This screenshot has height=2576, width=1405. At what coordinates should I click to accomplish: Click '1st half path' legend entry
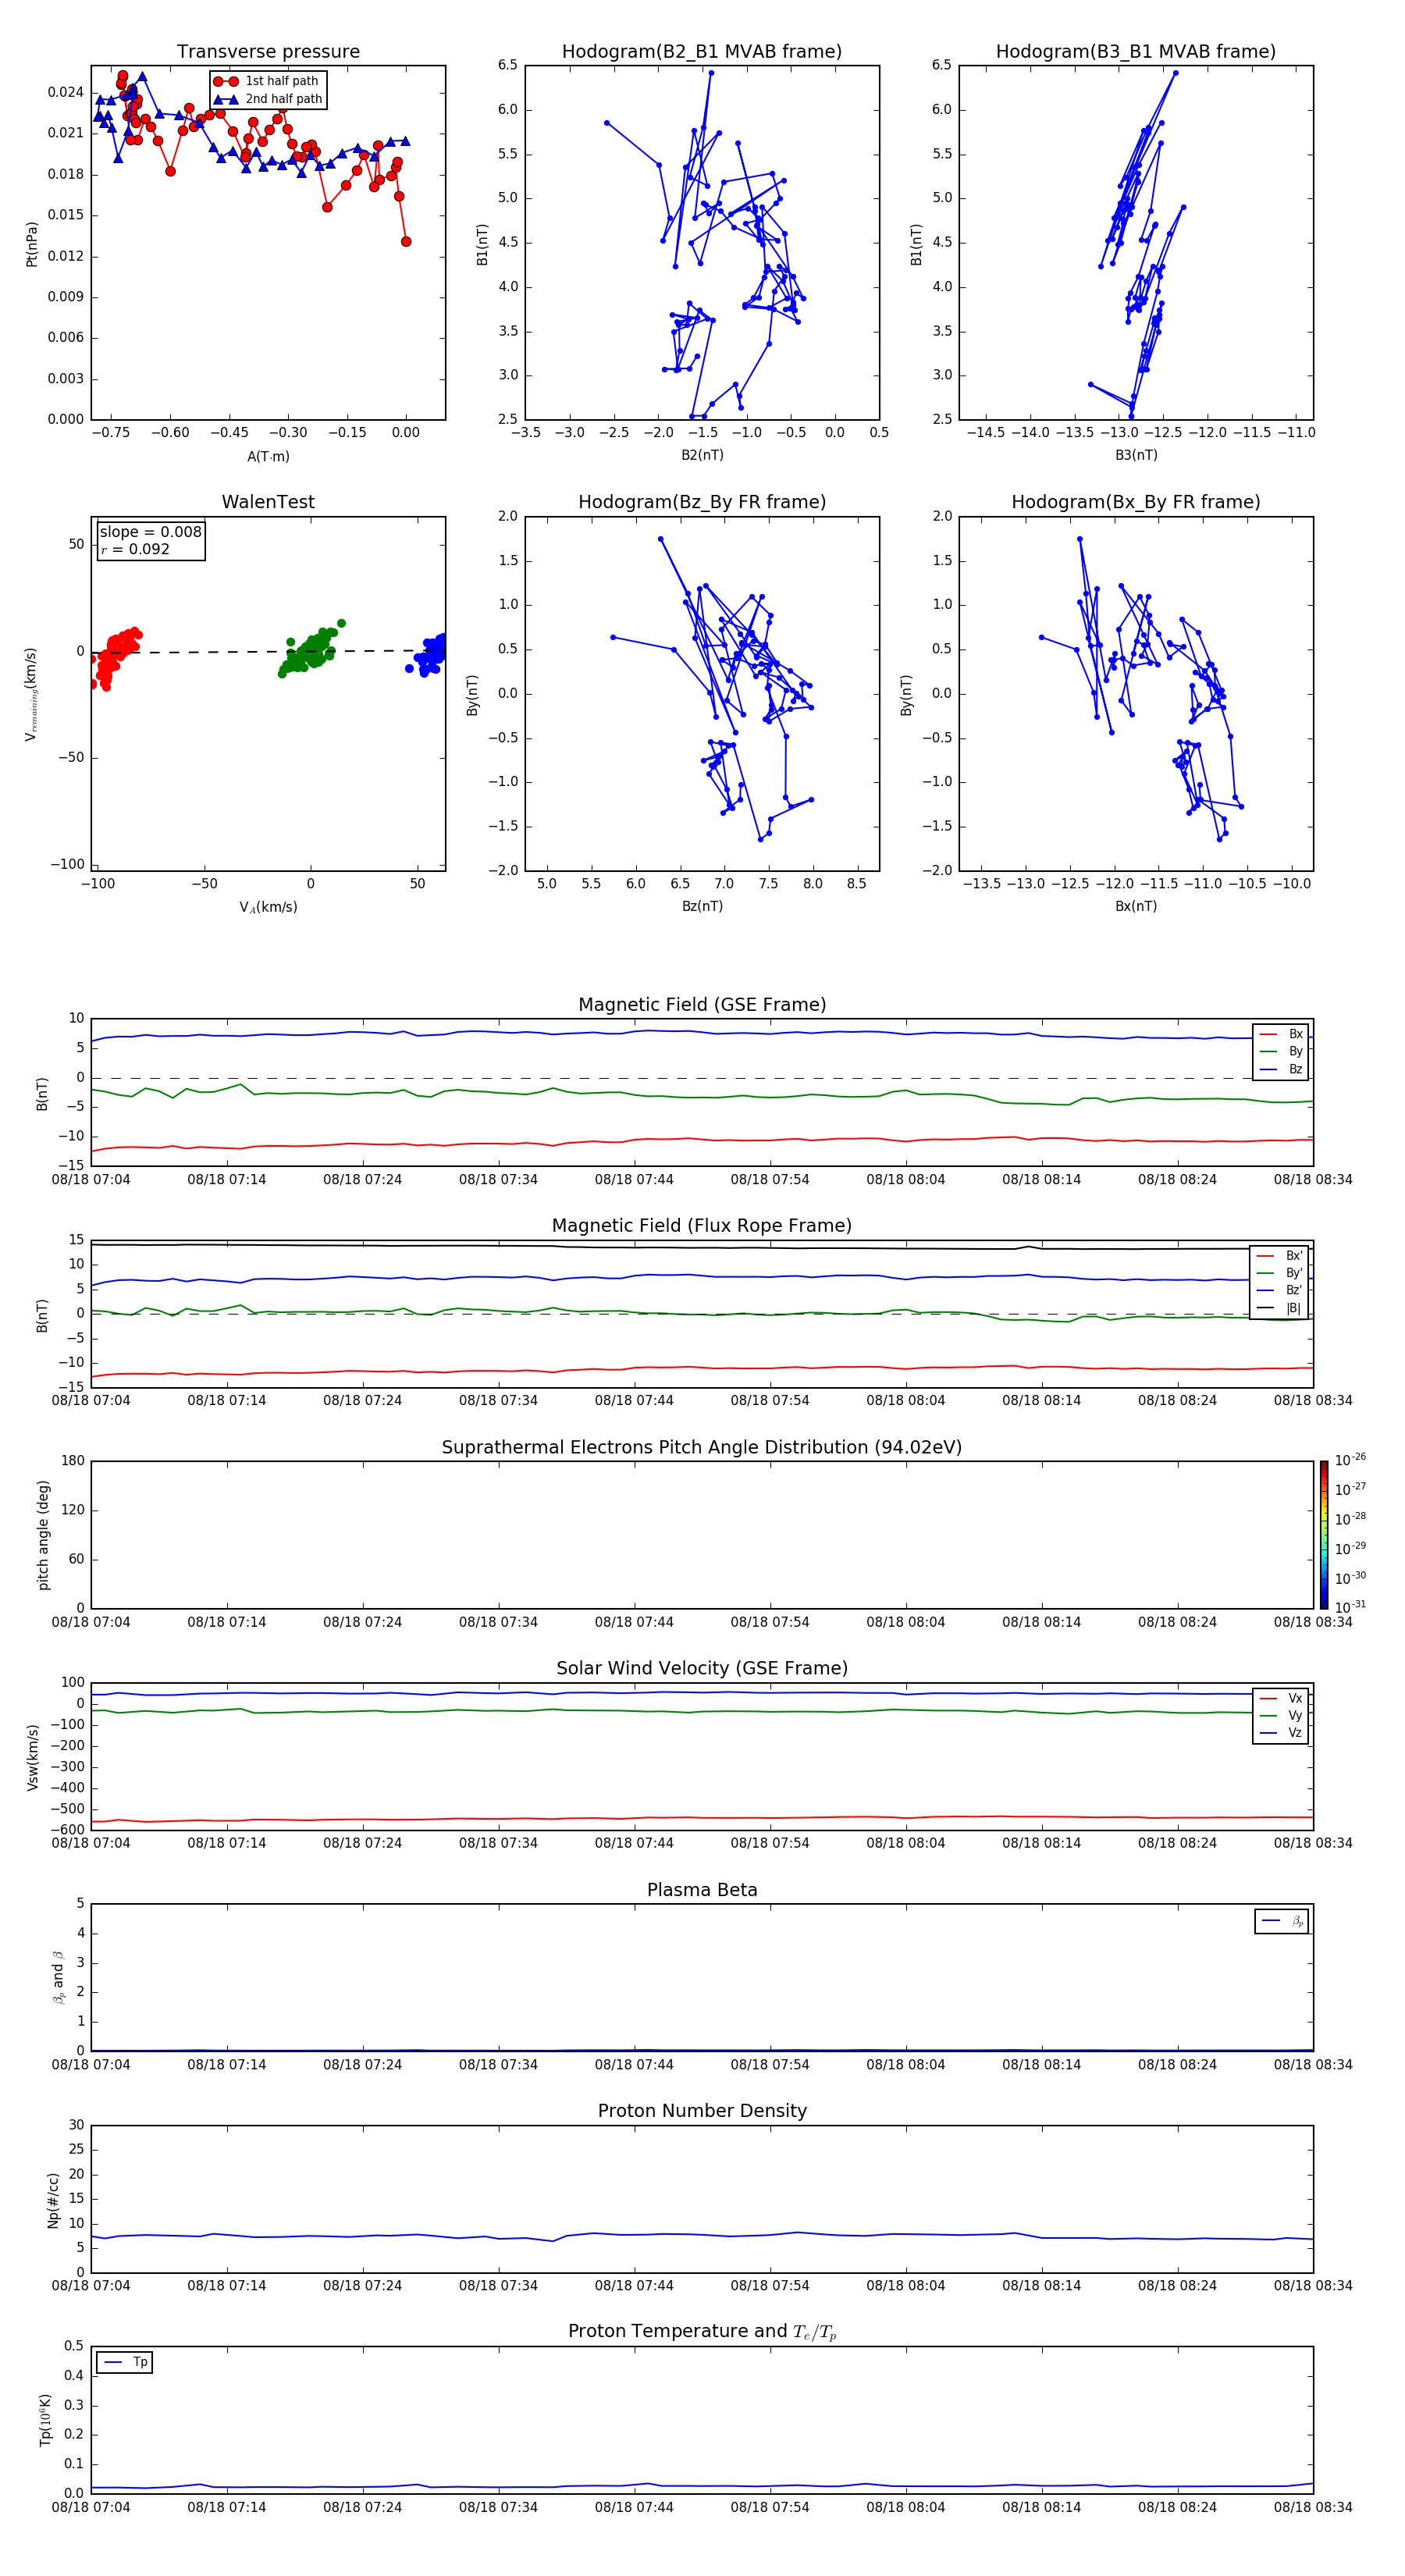(x=267, y=81)
